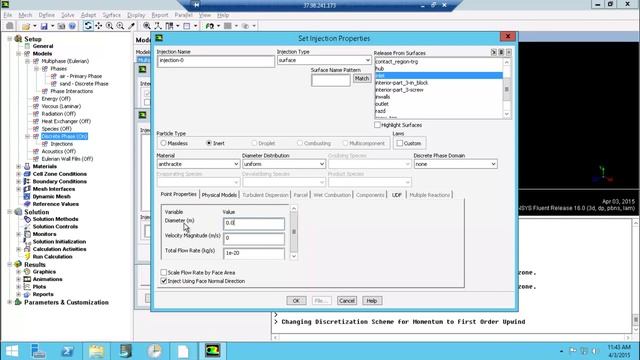Click middle deselect-all icon above surfaces list
The height and width of the screenshot is (360, 640).
click(x=501, y=52)
